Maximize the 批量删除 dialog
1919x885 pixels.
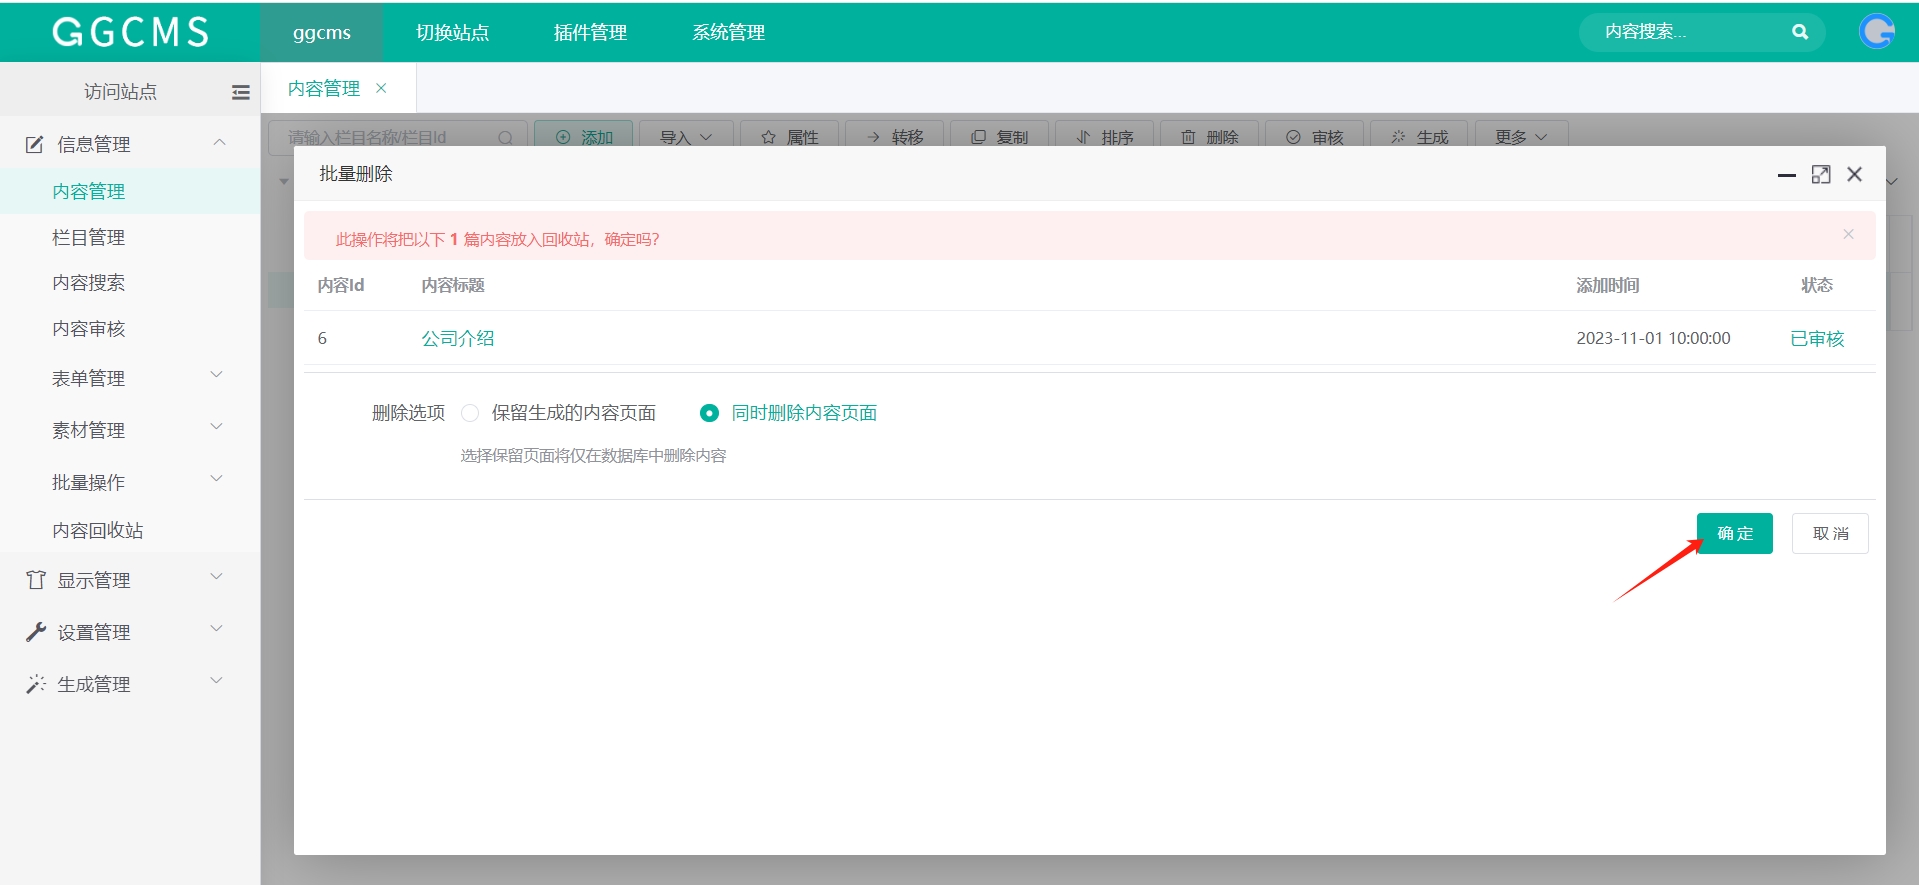(x=1821, y=174)
